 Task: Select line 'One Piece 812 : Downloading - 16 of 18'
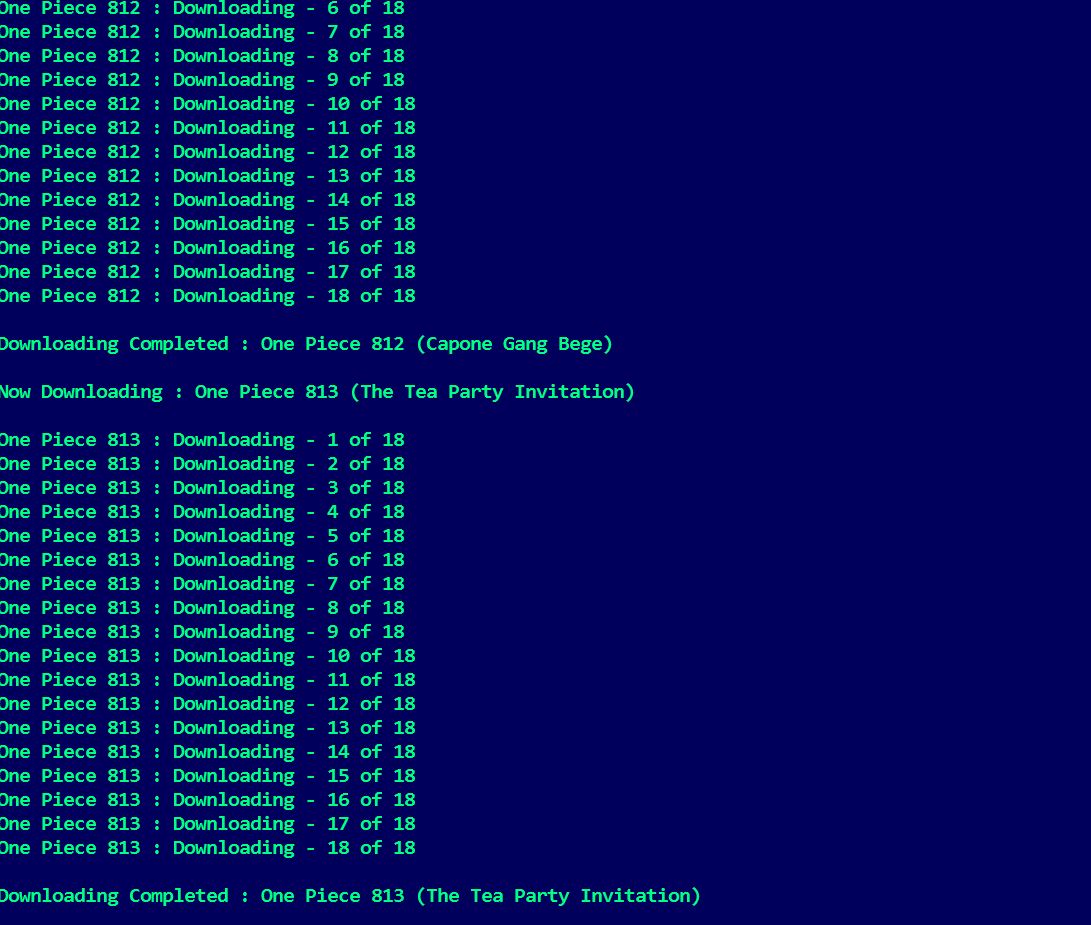tap(207, 248)
